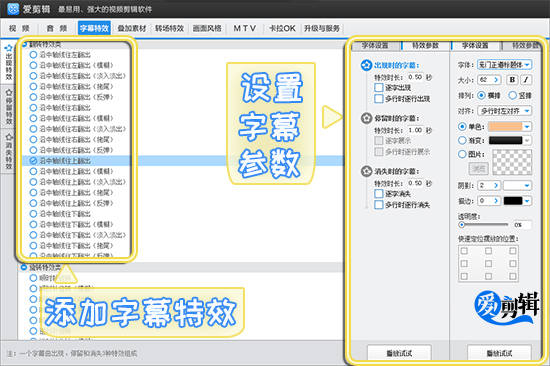The image size is (550, 366).
Task: Select 沿中轴线往左翻出（拖尾） effect
Action: point(72,86)
